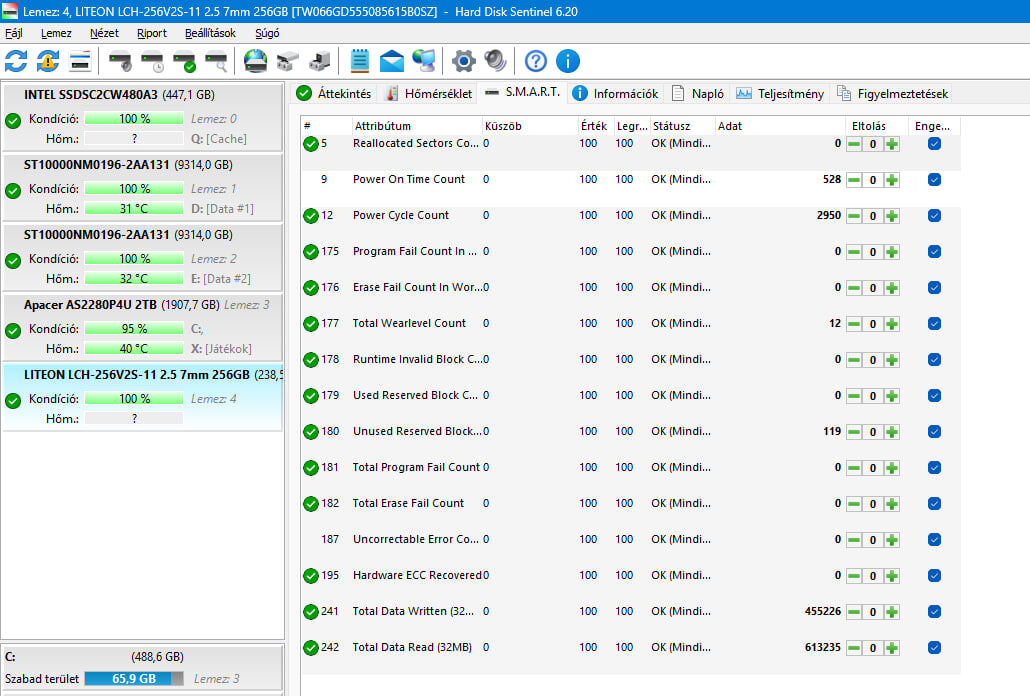
Task: Click the disk with green checkmark icon
Action: coord(185,62)
